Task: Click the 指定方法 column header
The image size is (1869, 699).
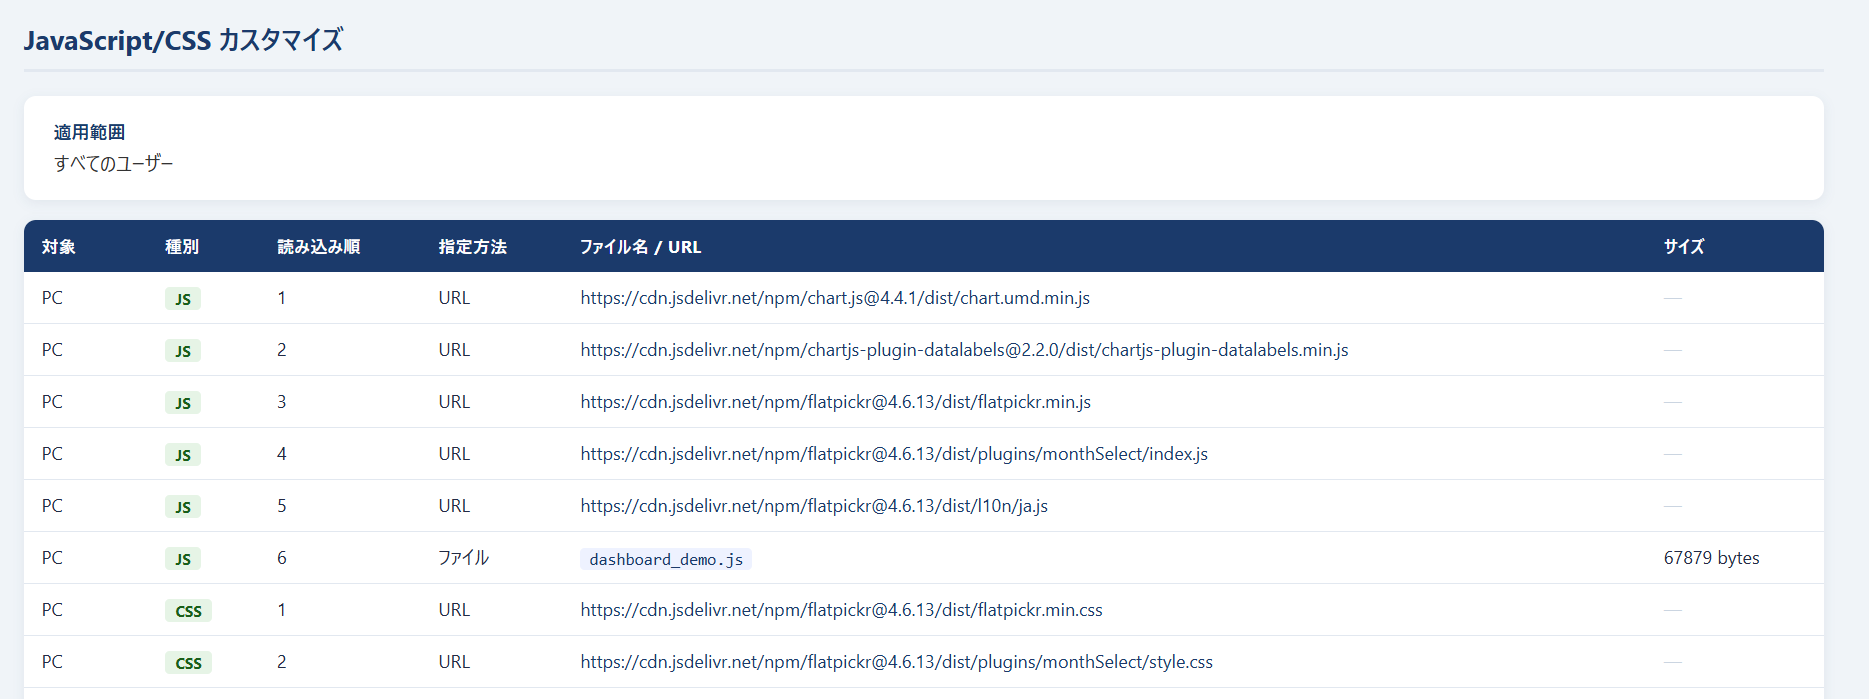Action: pos(473,247)
